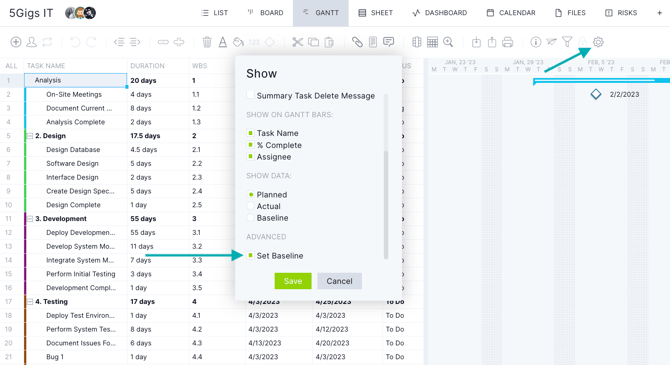Uncheck the % Complete checkbox
This screenshot has height=365, width=670.
point(250,145)
